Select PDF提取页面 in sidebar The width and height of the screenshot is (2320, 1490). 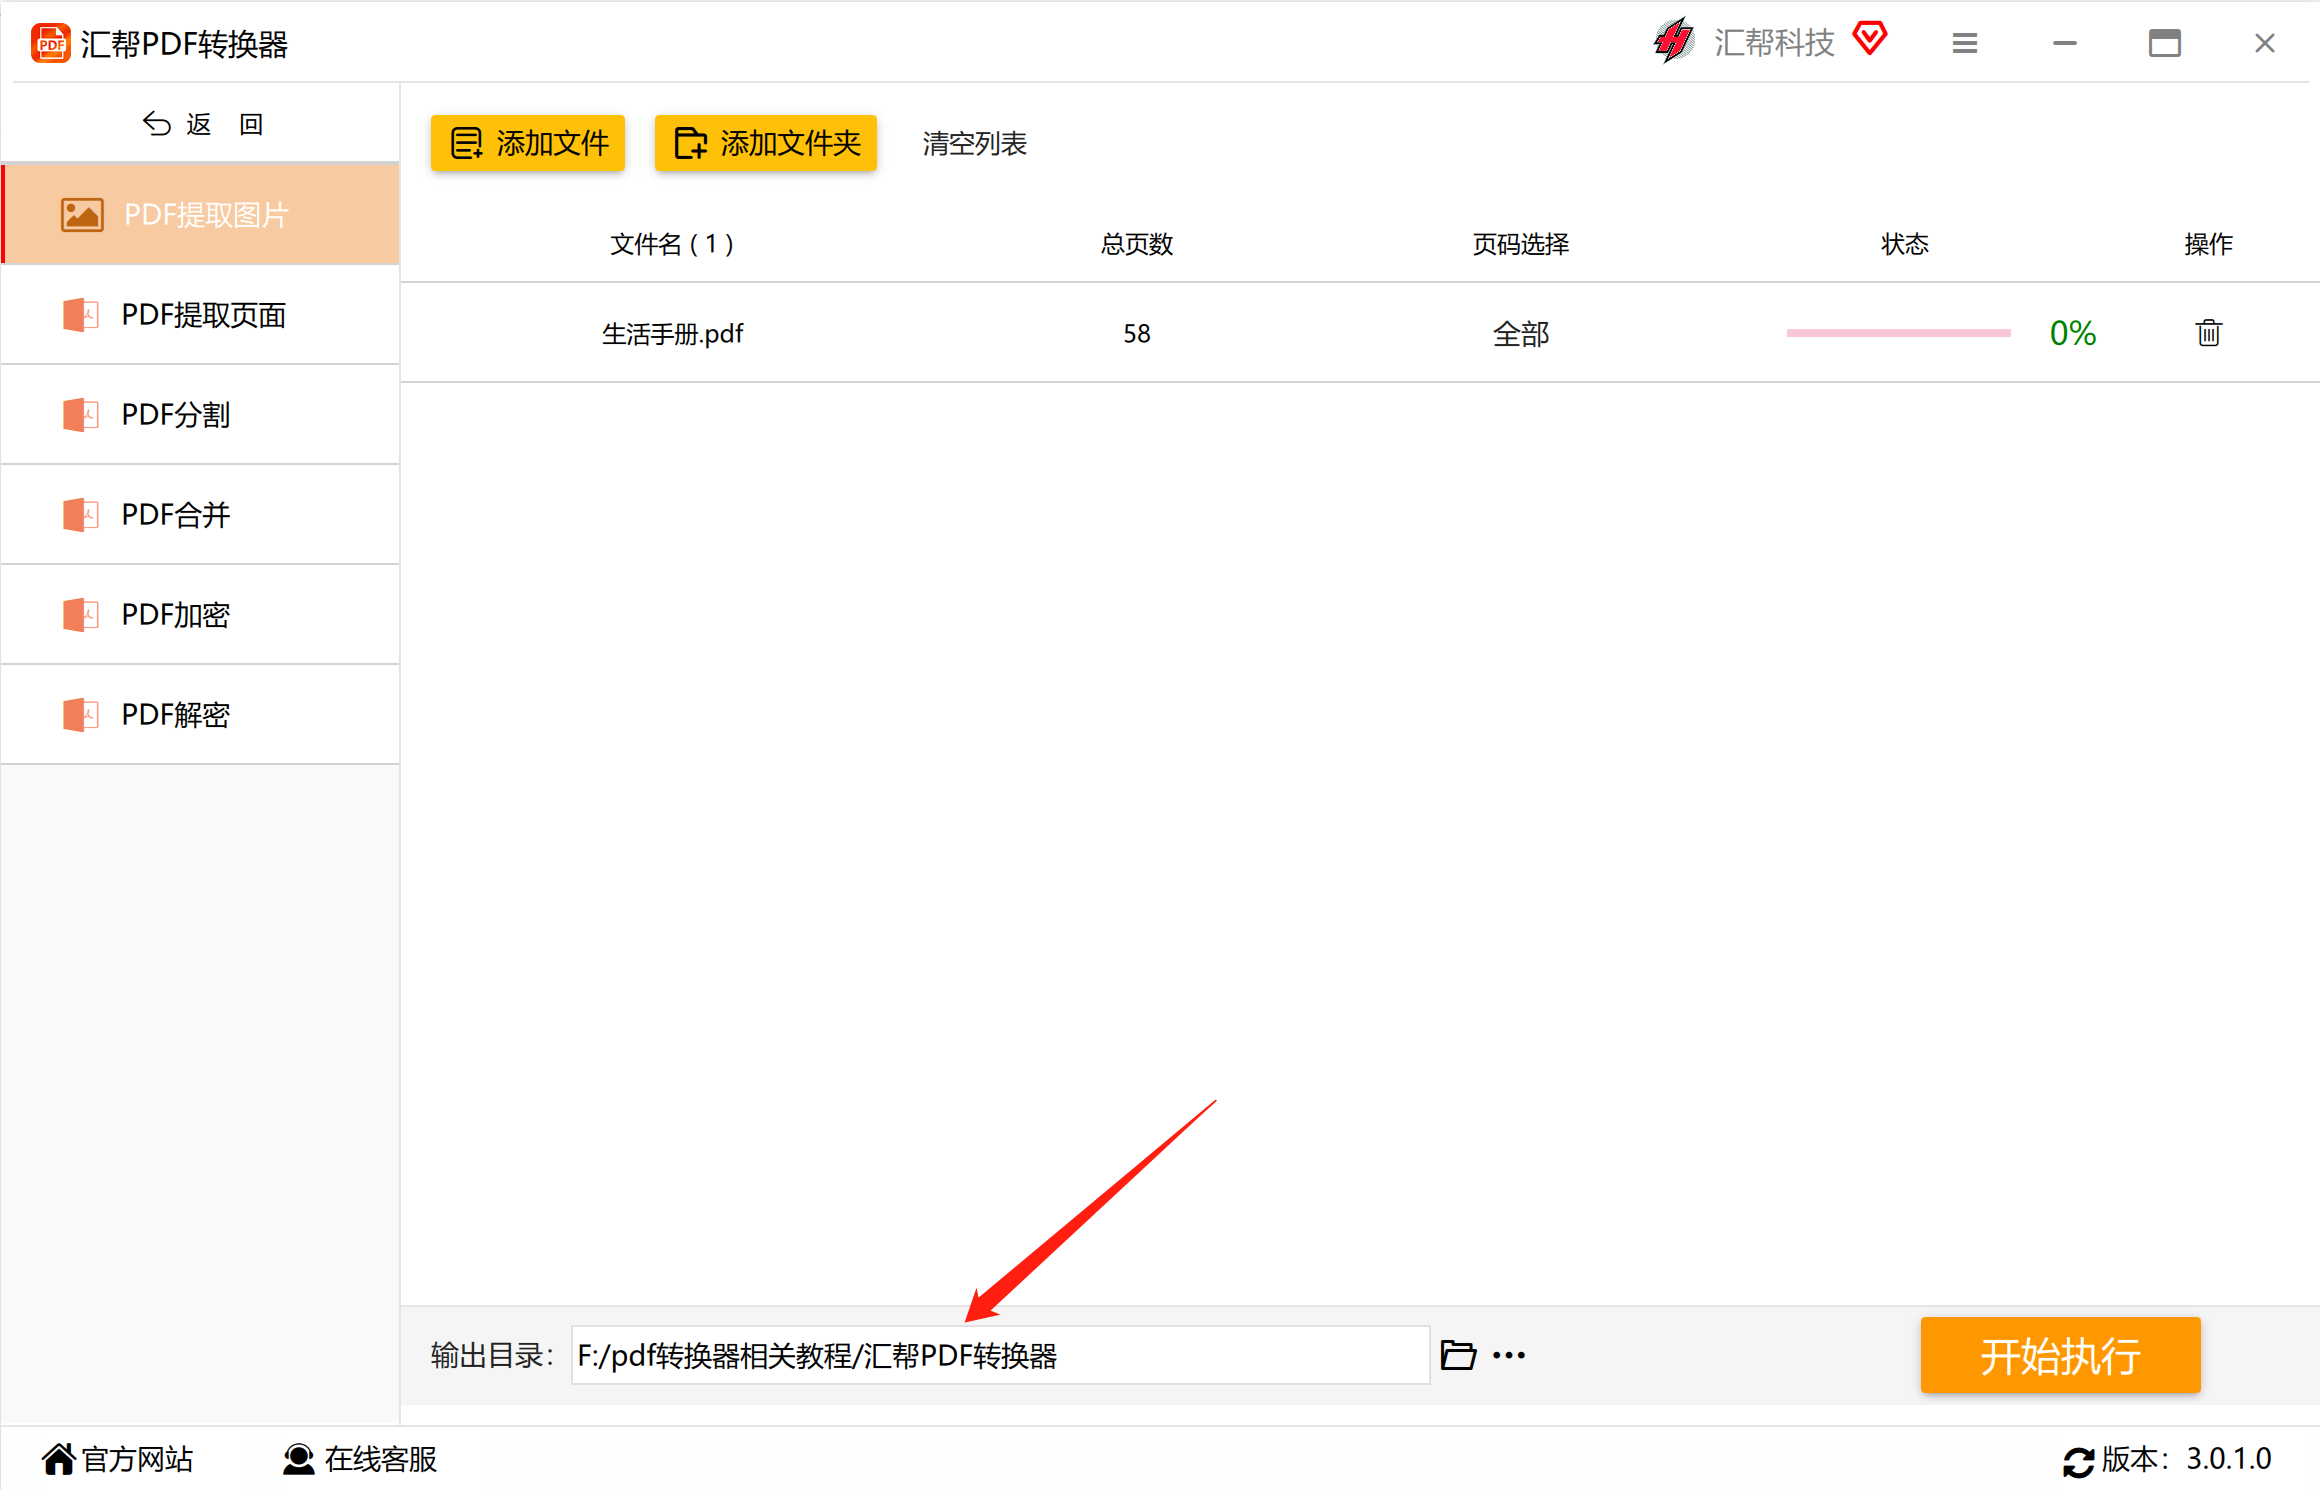[201, 314]
